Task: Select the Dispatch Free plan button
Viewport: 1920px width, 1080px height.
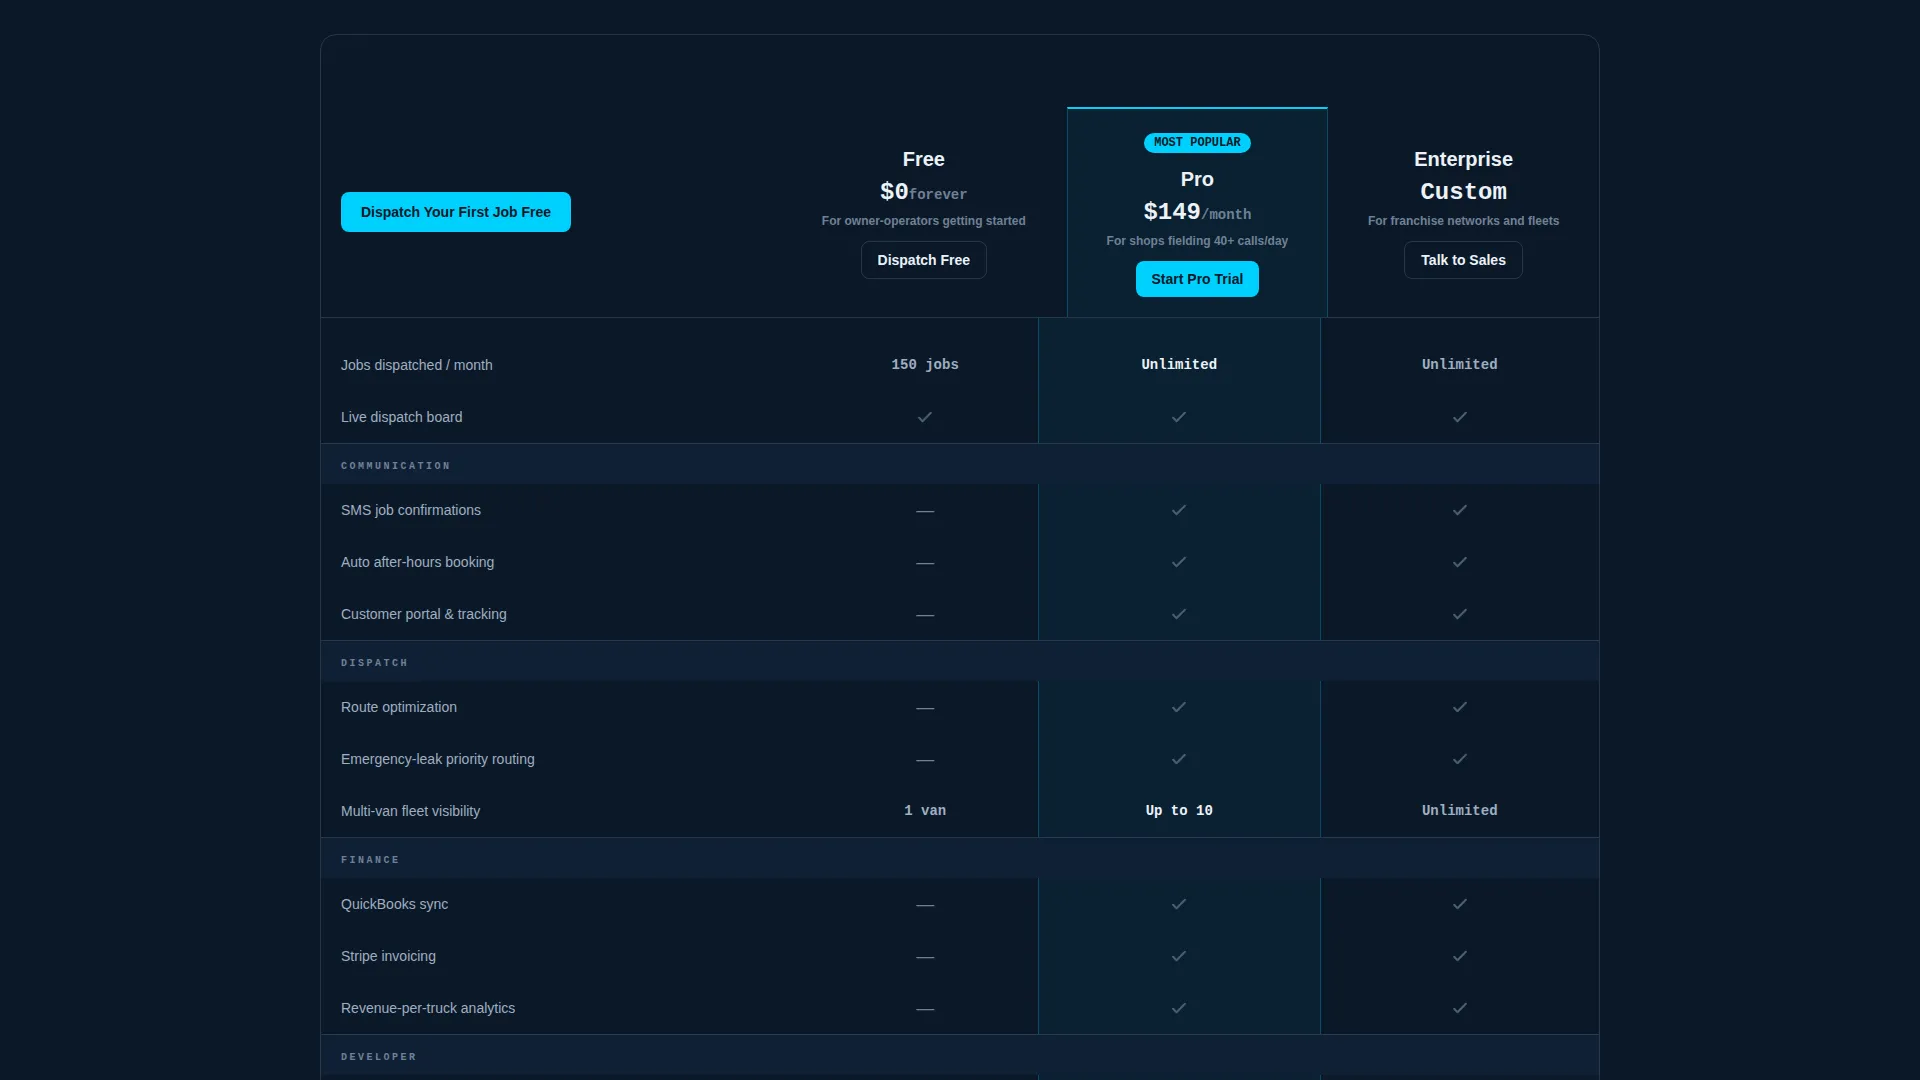Action: [x=923, y=260]
